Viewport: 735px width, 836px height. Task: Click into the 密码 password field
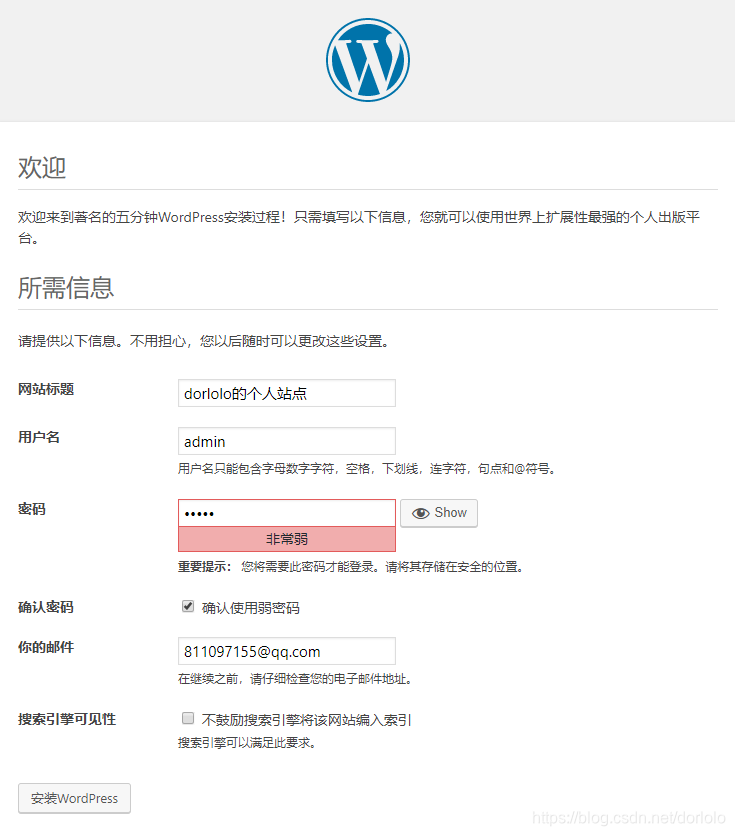click(x=287, y=513)
